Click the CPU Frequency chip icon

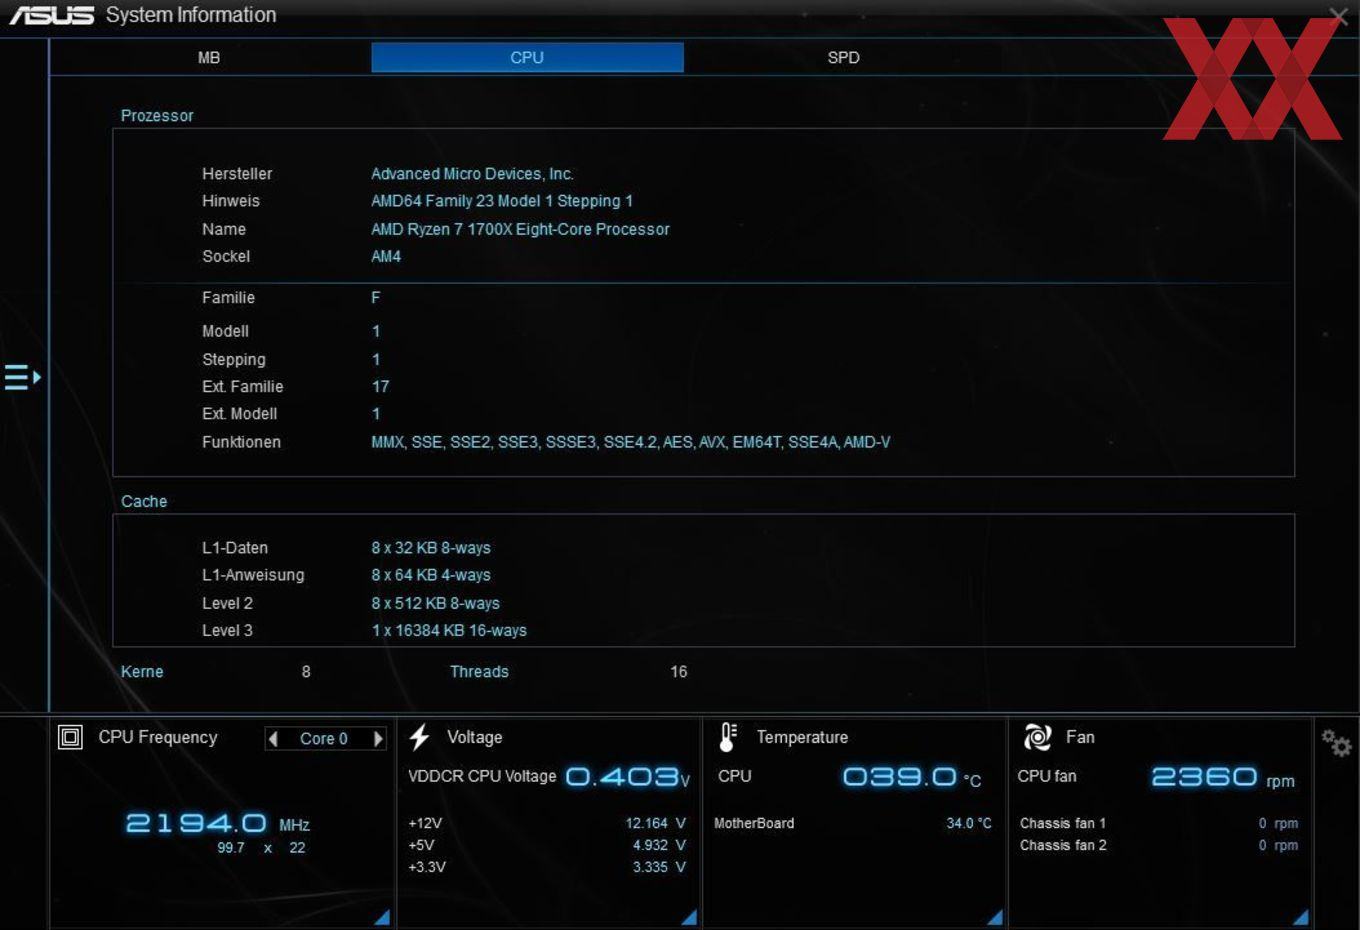point(70,738)
